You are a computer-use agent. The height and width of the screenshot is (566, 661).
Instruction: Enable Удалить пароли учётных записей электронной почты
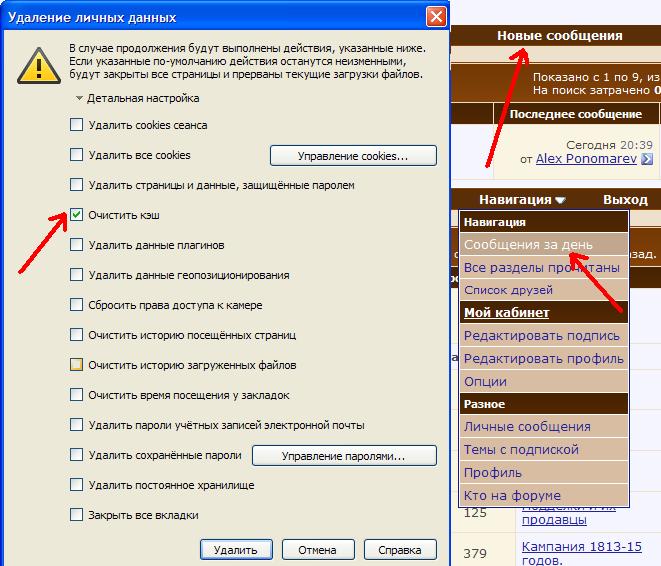(x=76, y=424)
